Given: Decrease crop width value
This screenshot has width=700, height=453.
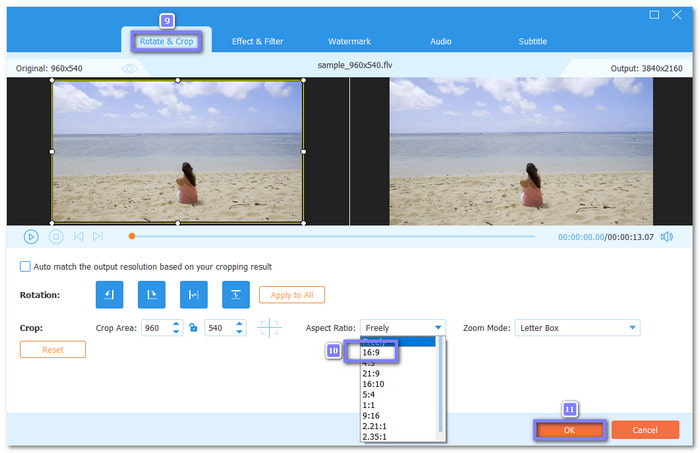Looking at the screenshot, I should tap(176, 332).
